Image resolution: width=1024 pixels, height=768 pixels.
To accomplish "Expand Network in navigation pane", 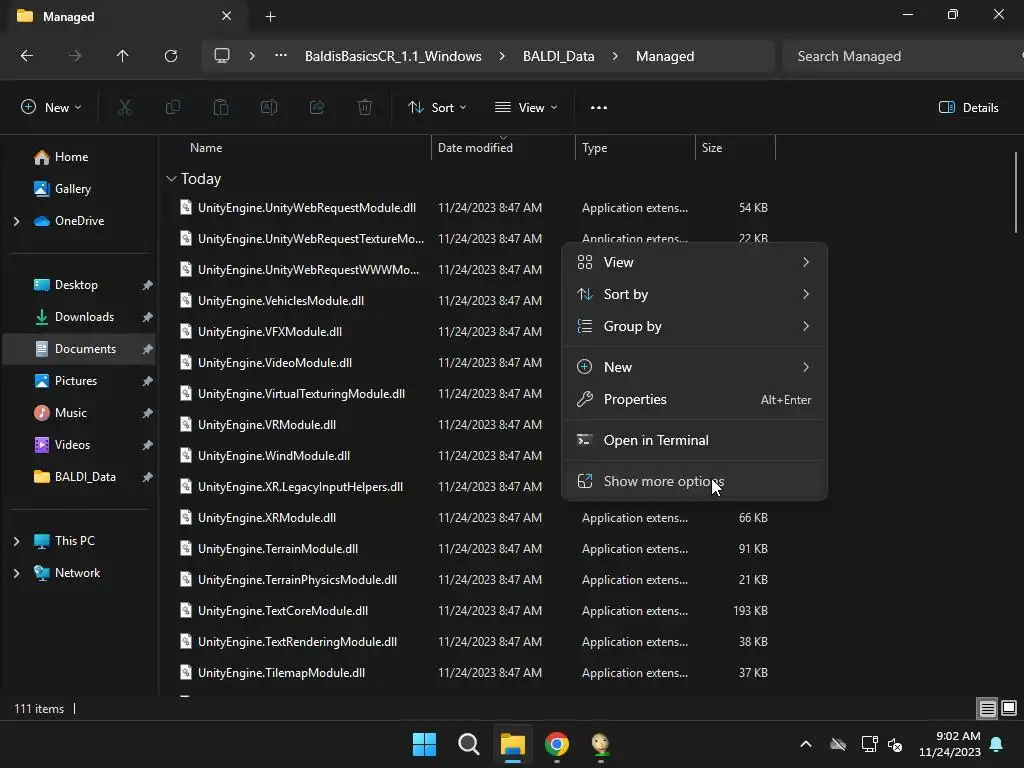I will point(16,573).
